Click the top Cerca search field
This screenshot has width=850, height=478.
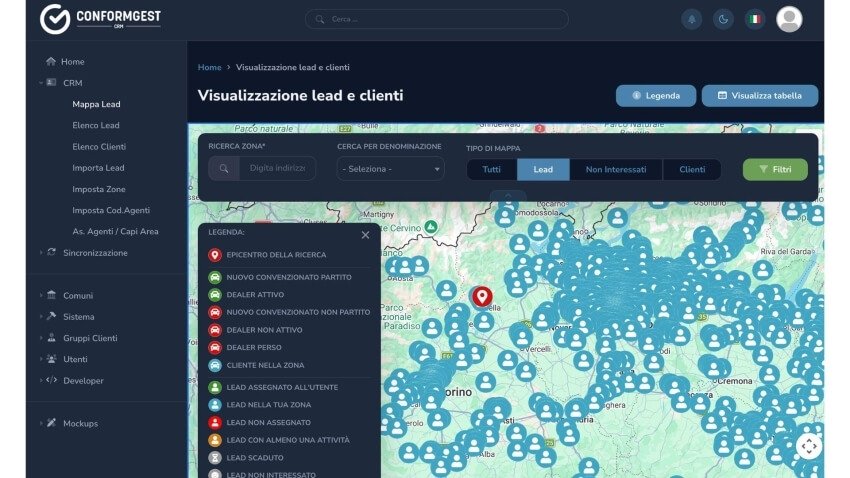point(436,19)
